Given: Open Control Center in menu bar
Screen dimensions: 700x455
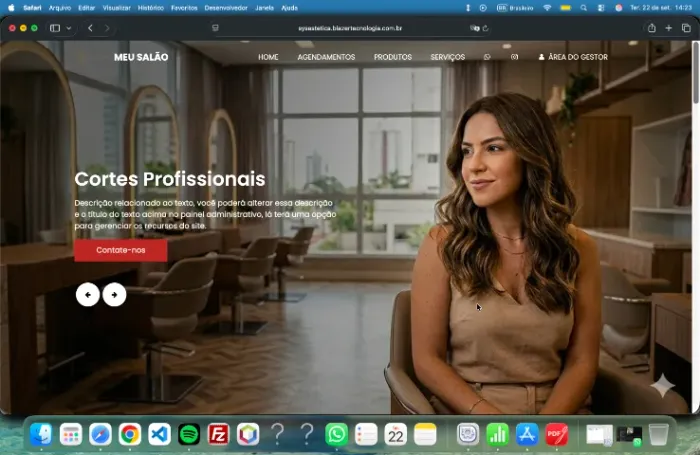Looking at the screenshot, I should (601, 8).
